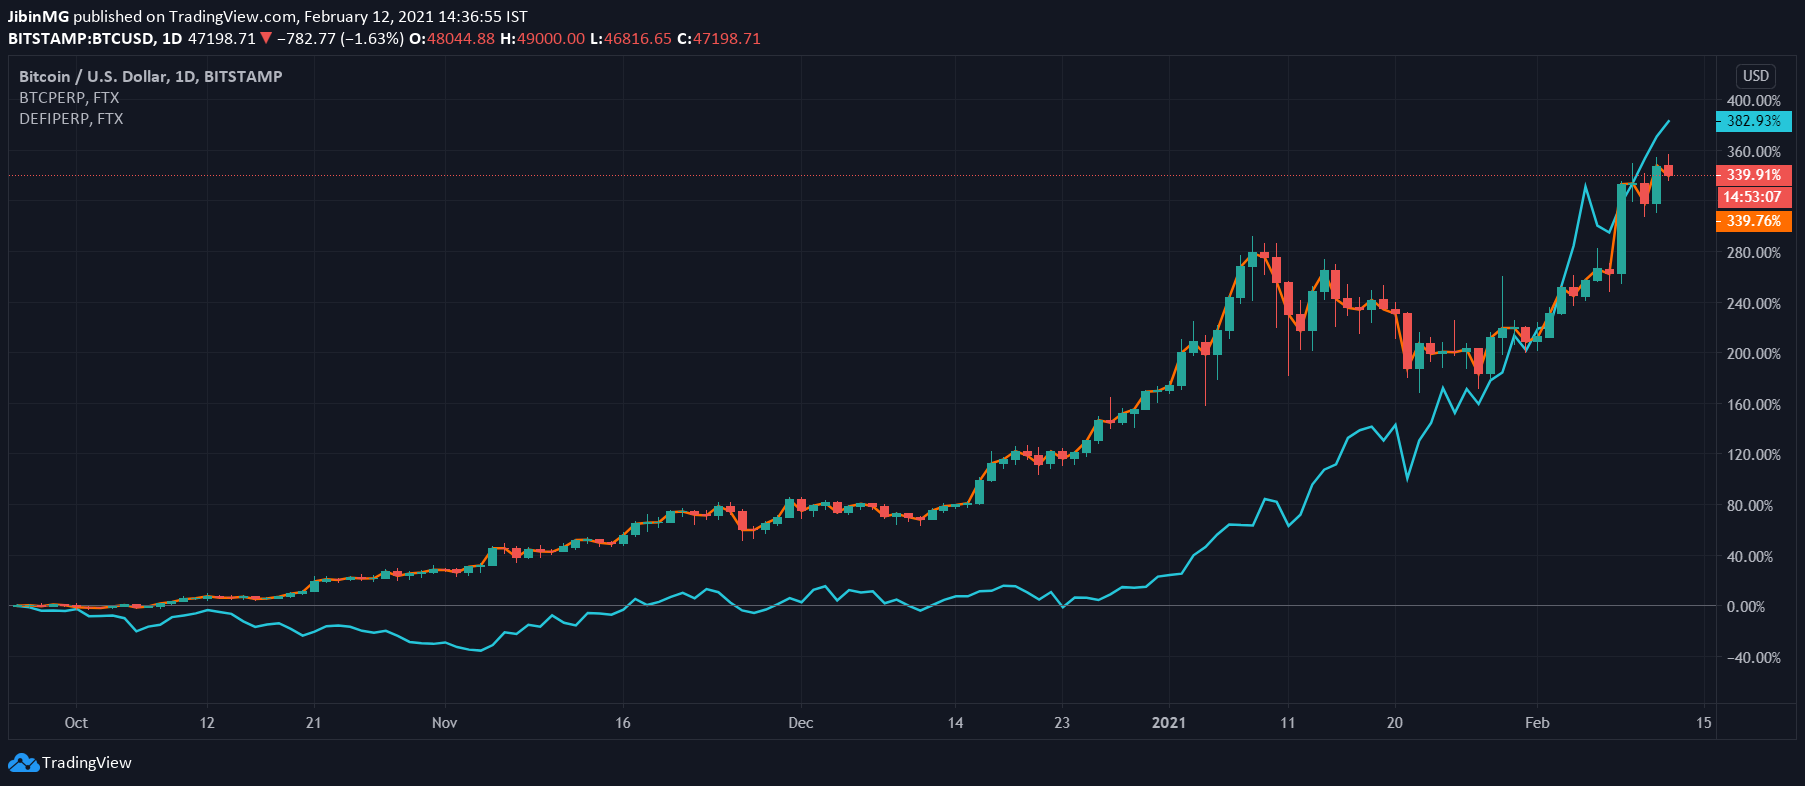Screen dimensions: 1805x786
Task: Click the 21 date label on time axis
Action: pos(313,723)
